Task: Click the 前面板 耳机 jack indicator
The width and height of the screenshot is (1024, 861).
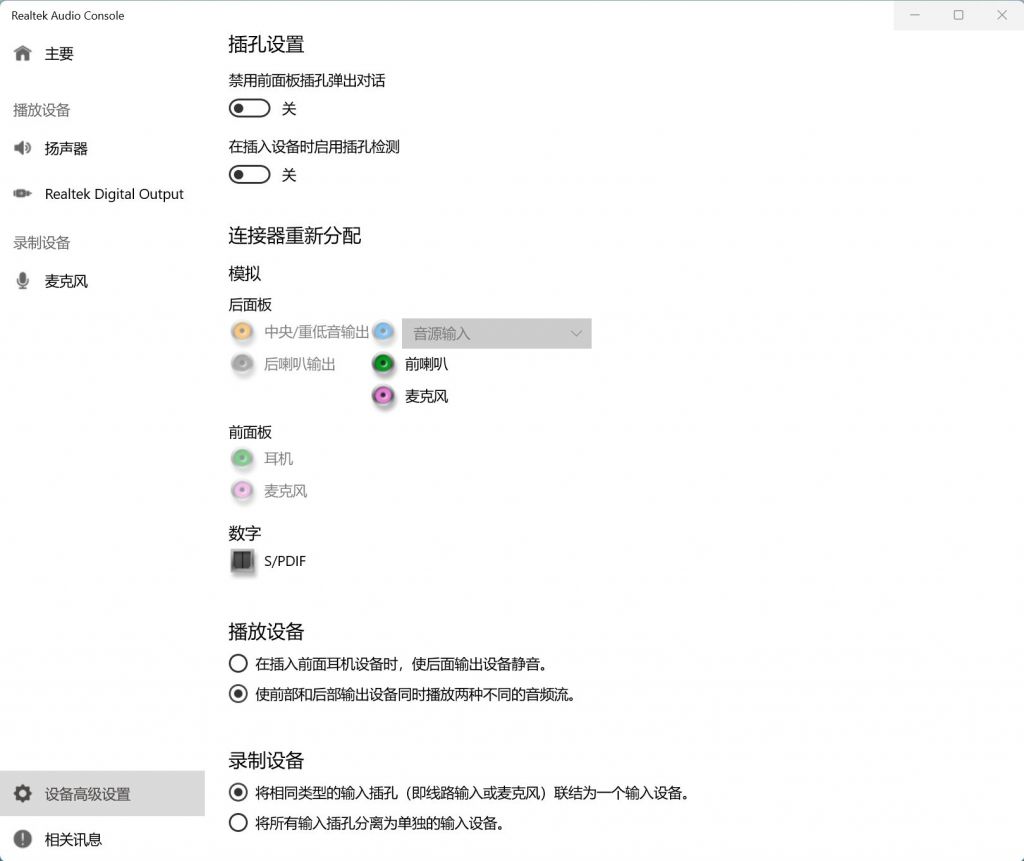Action: click(x=242, y=458)
